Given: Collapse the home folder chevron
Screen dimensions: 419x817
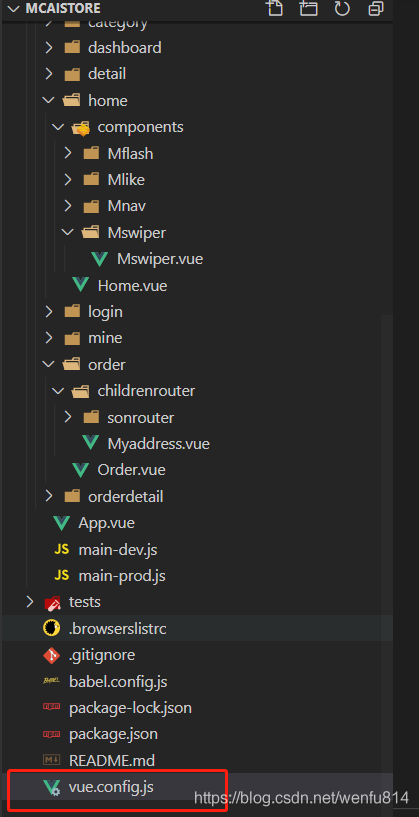Looking at the screenshot, I should [x=48, y=100].
